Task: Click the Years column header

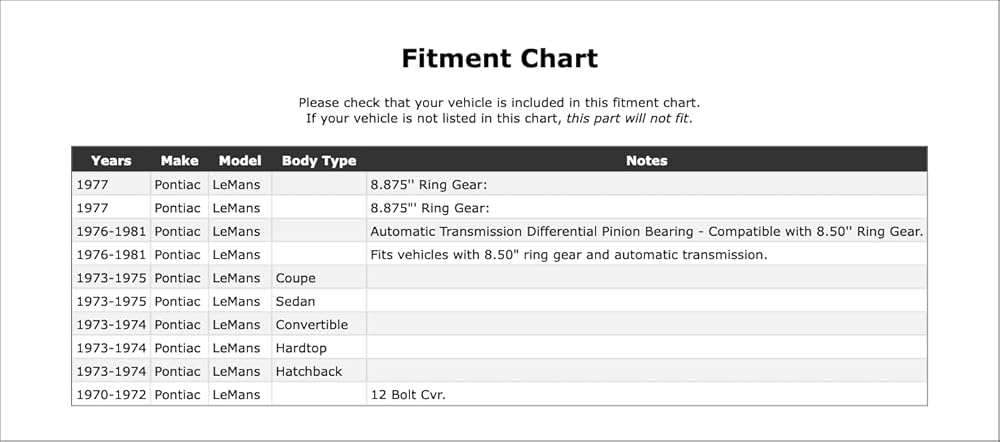Action: point(111,160)
